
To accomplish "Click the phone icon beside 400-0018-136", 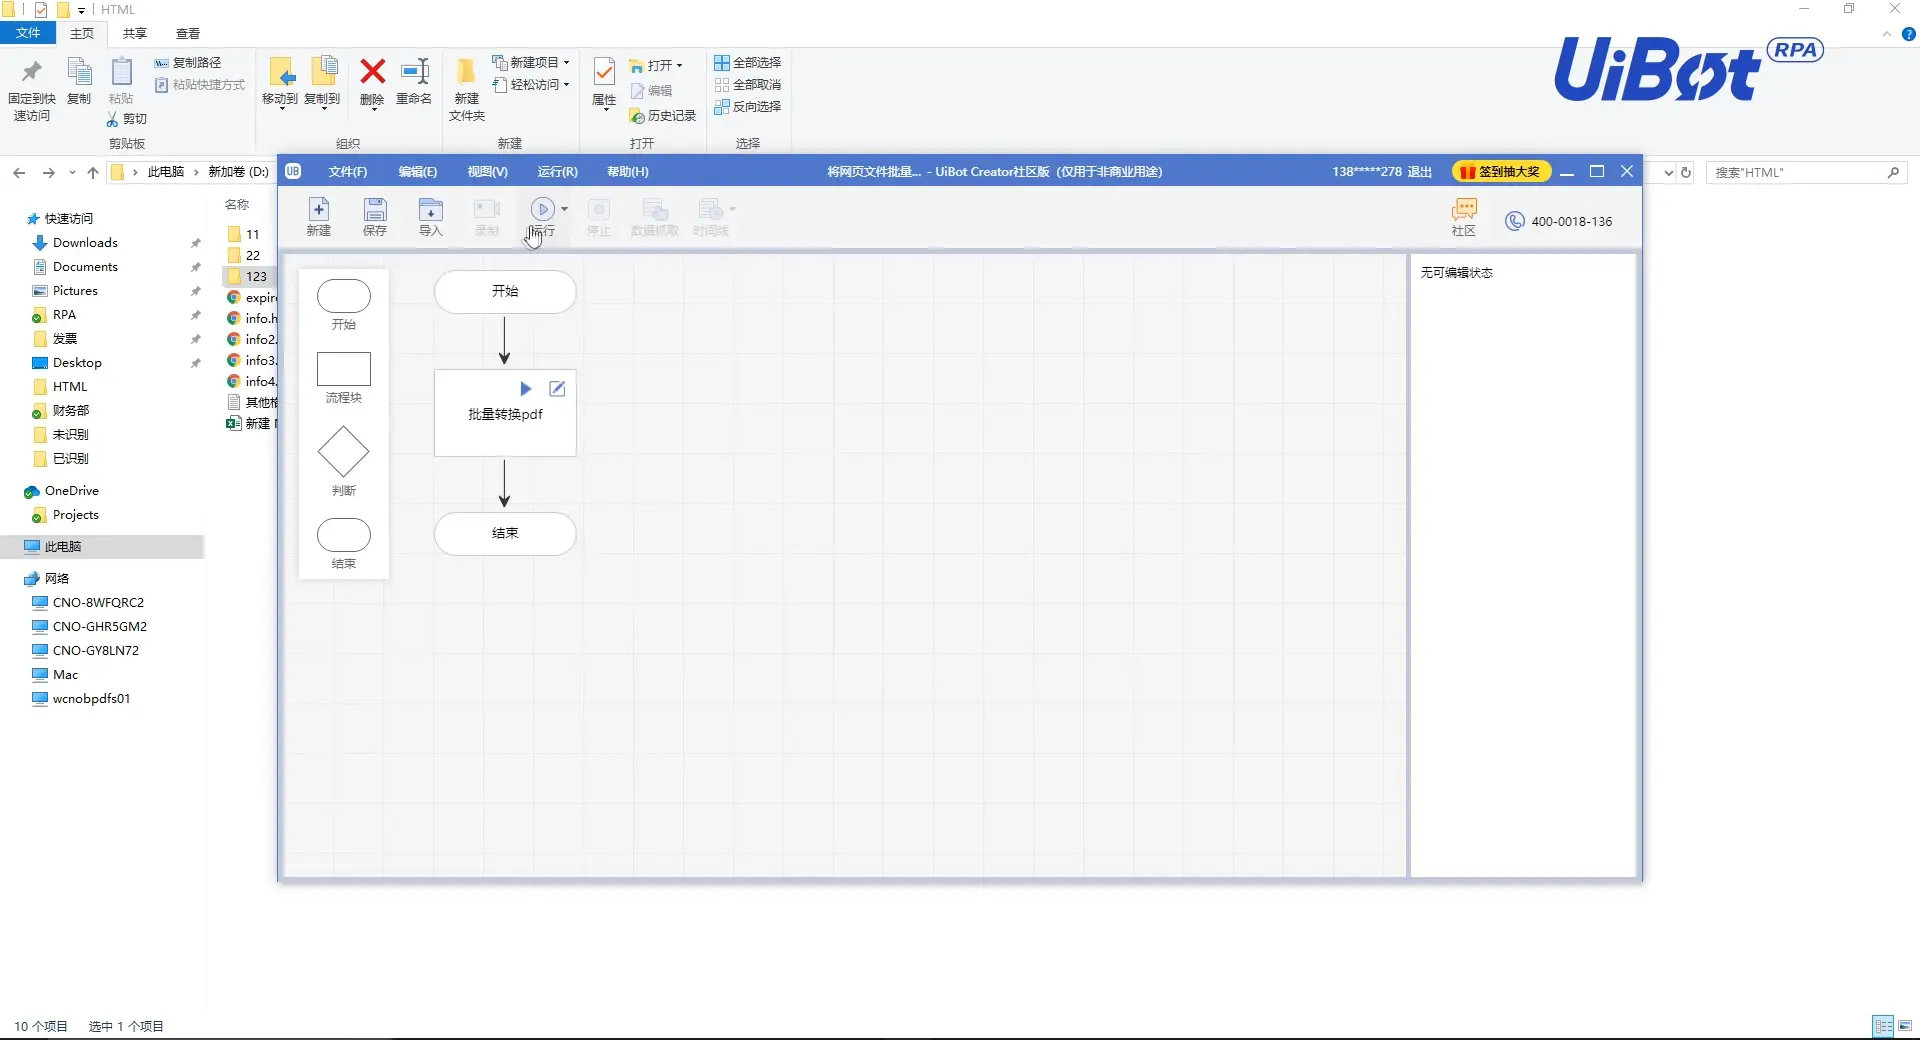I will 1515,221.
